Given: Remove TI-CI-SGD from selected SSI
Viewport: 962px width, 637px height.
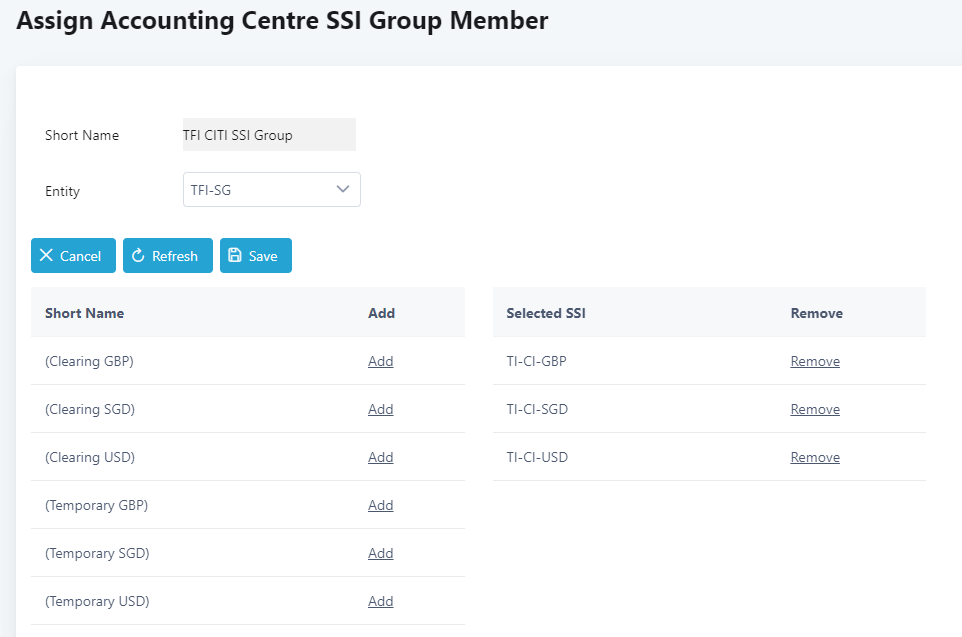Looking at the screenshot, I should click(815, 409).
